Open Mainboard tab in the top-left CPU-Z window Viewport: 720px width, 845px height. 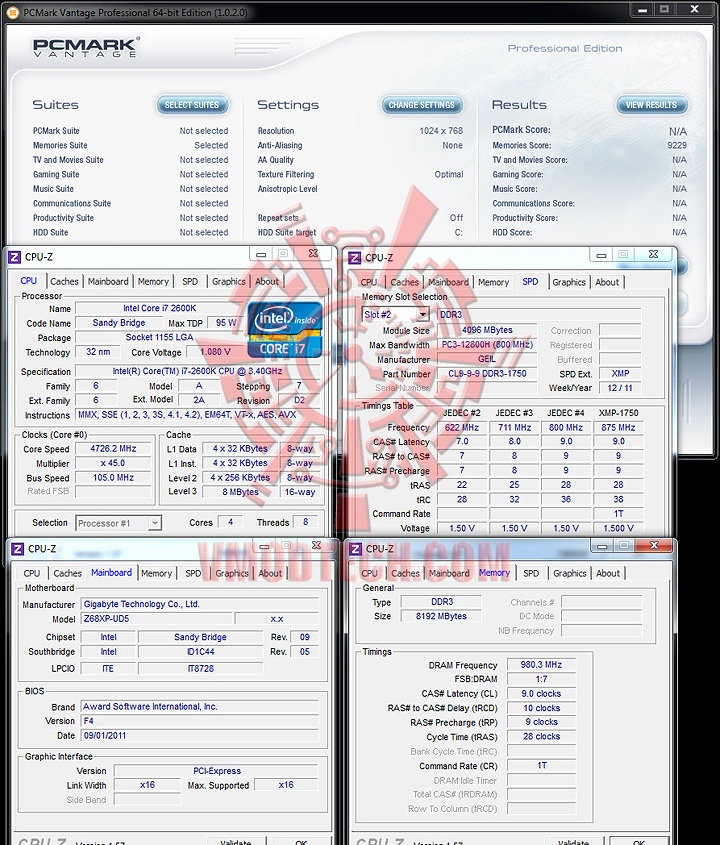tap(108, 281)
